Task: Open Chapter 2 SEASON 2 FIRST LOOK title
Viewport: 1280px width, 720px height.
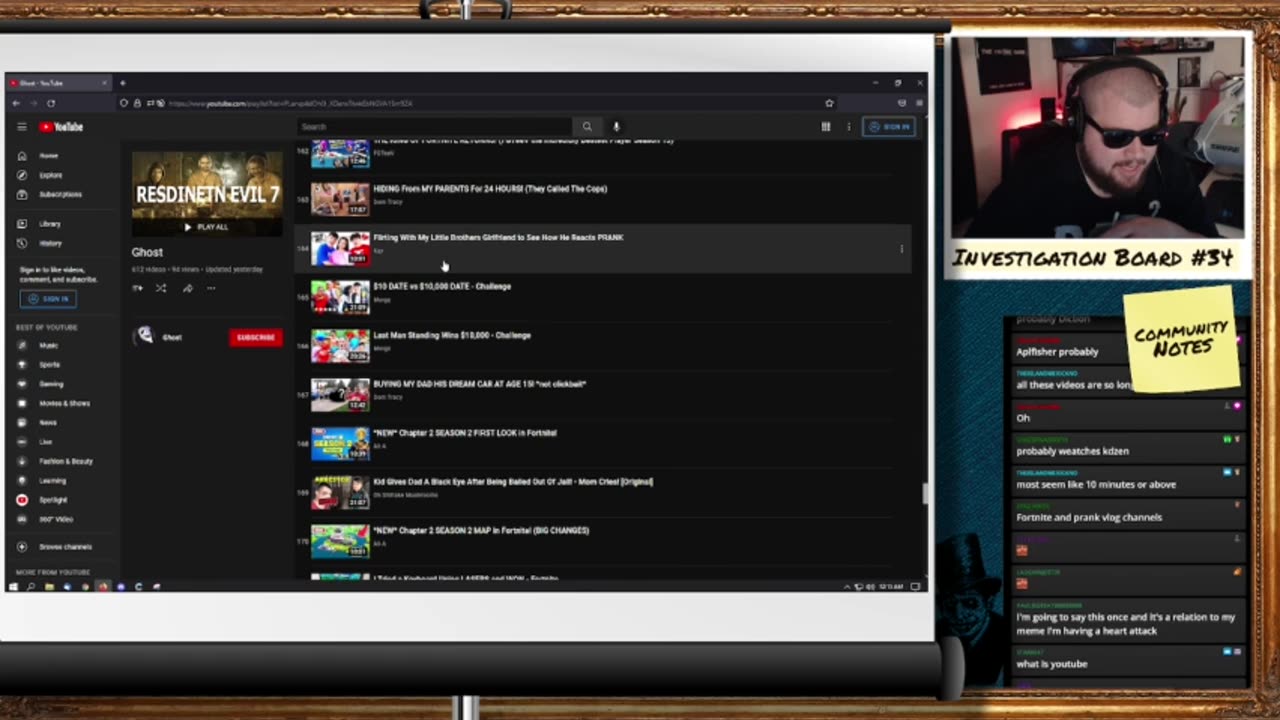Action: pyautogui.click(x=465, y=433)
